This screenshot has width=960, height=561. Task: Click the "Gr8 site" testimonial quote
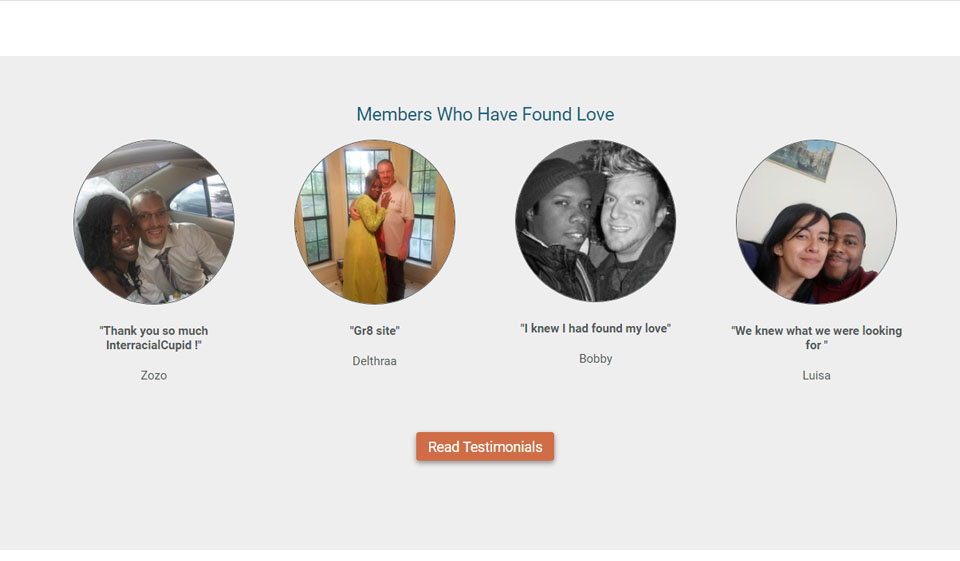[x=375, y=331]
